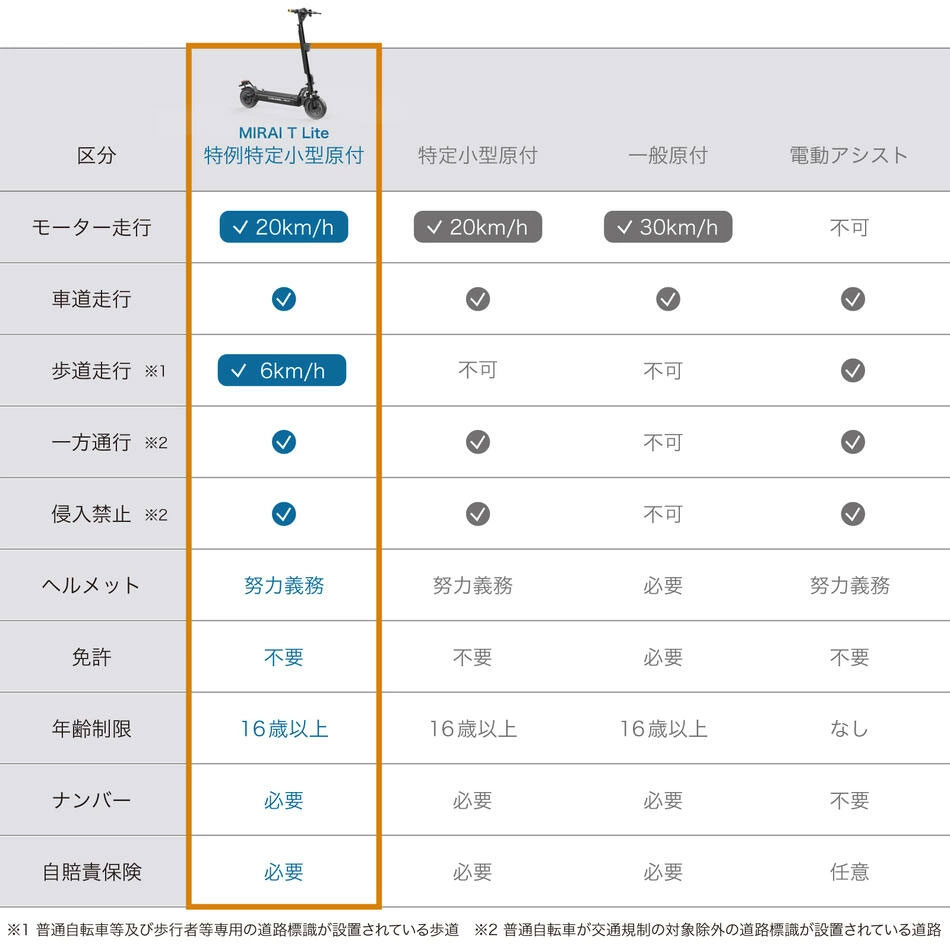The width and height of the screenshot is (950, 949).
Task: Click 努力義務 helmet cell under 特定小型原付
Action: (x=473, y=585)
